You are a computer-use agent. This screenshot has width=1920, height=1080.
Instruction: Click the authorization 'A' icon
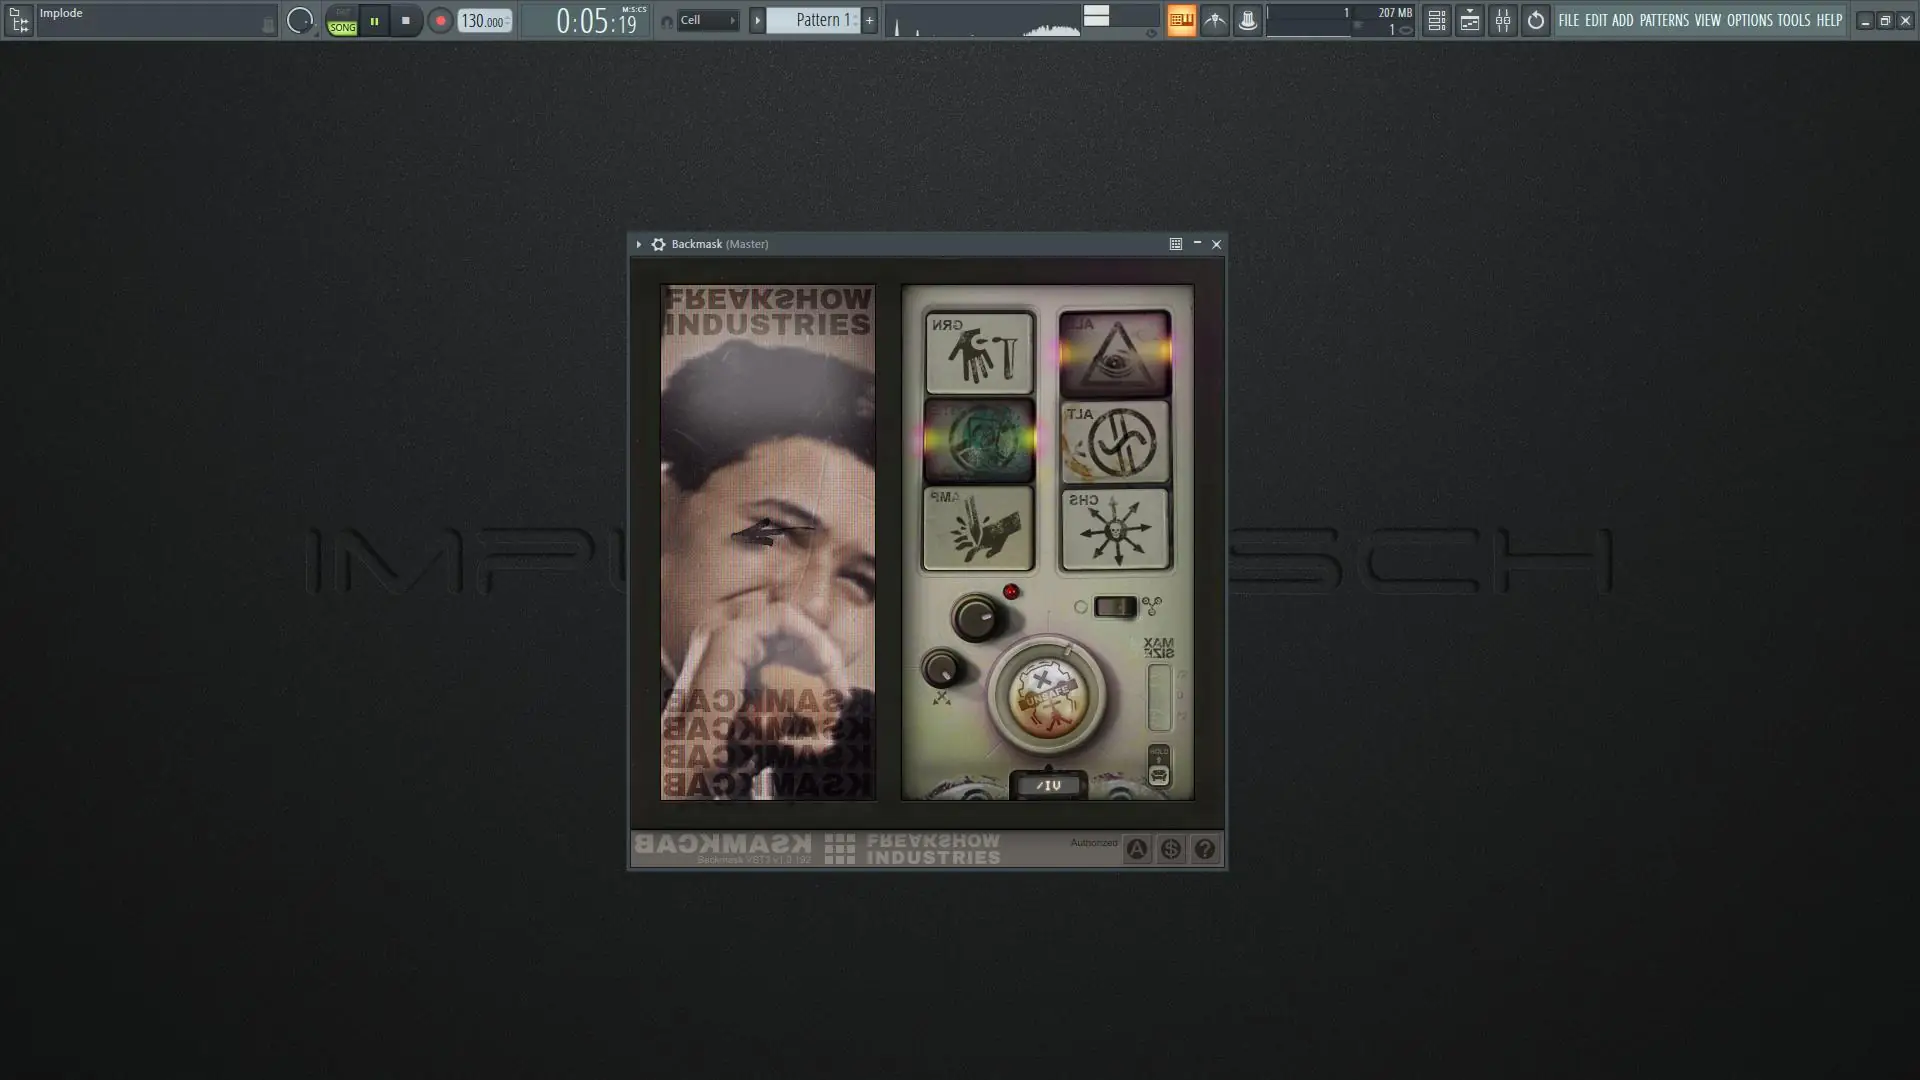coord(1137,849)
